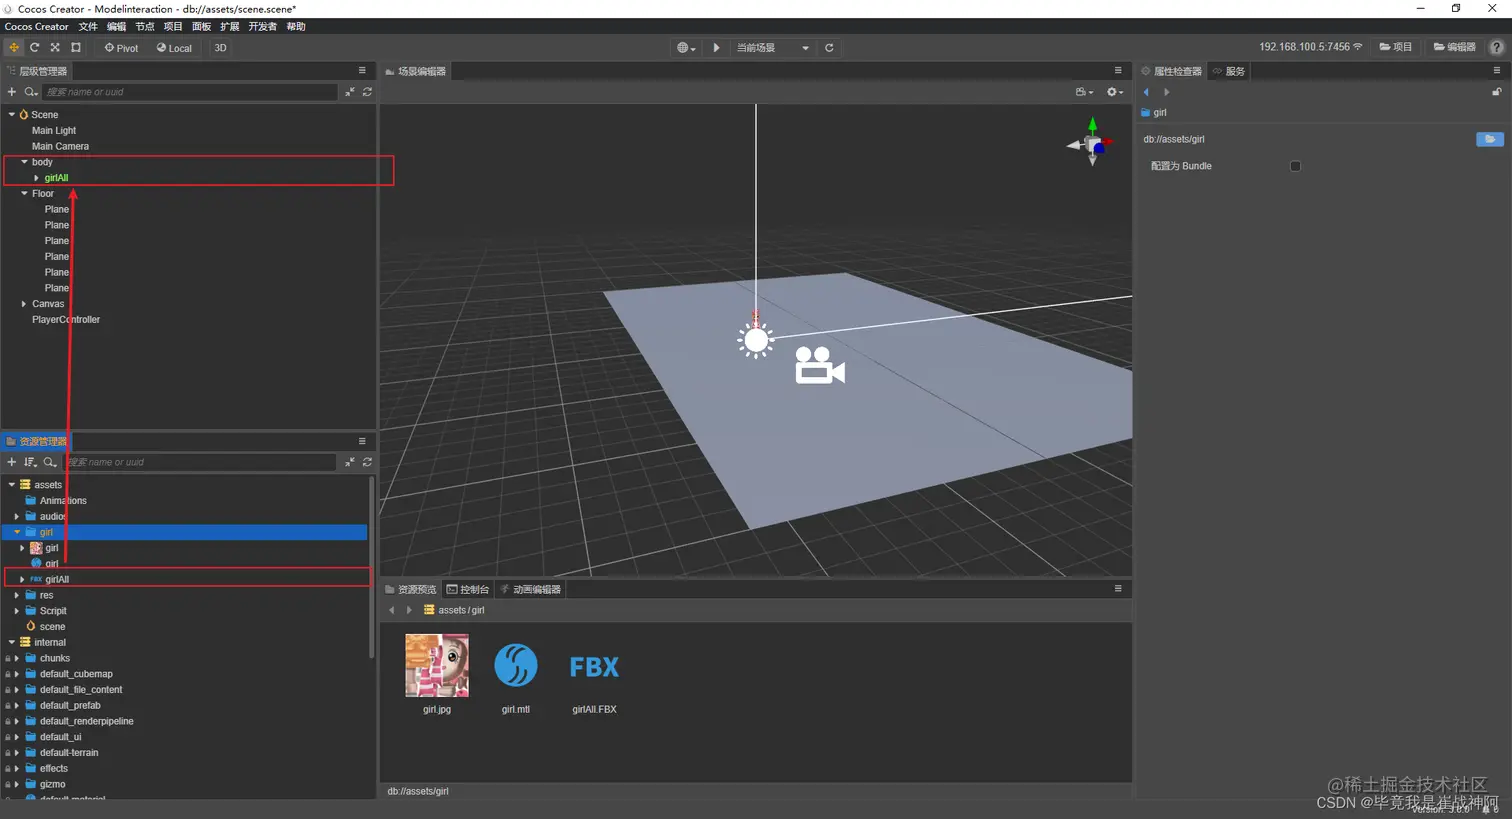Toggle the Pivot gizmo mode

pyautogui.click(x=121, y=47)
